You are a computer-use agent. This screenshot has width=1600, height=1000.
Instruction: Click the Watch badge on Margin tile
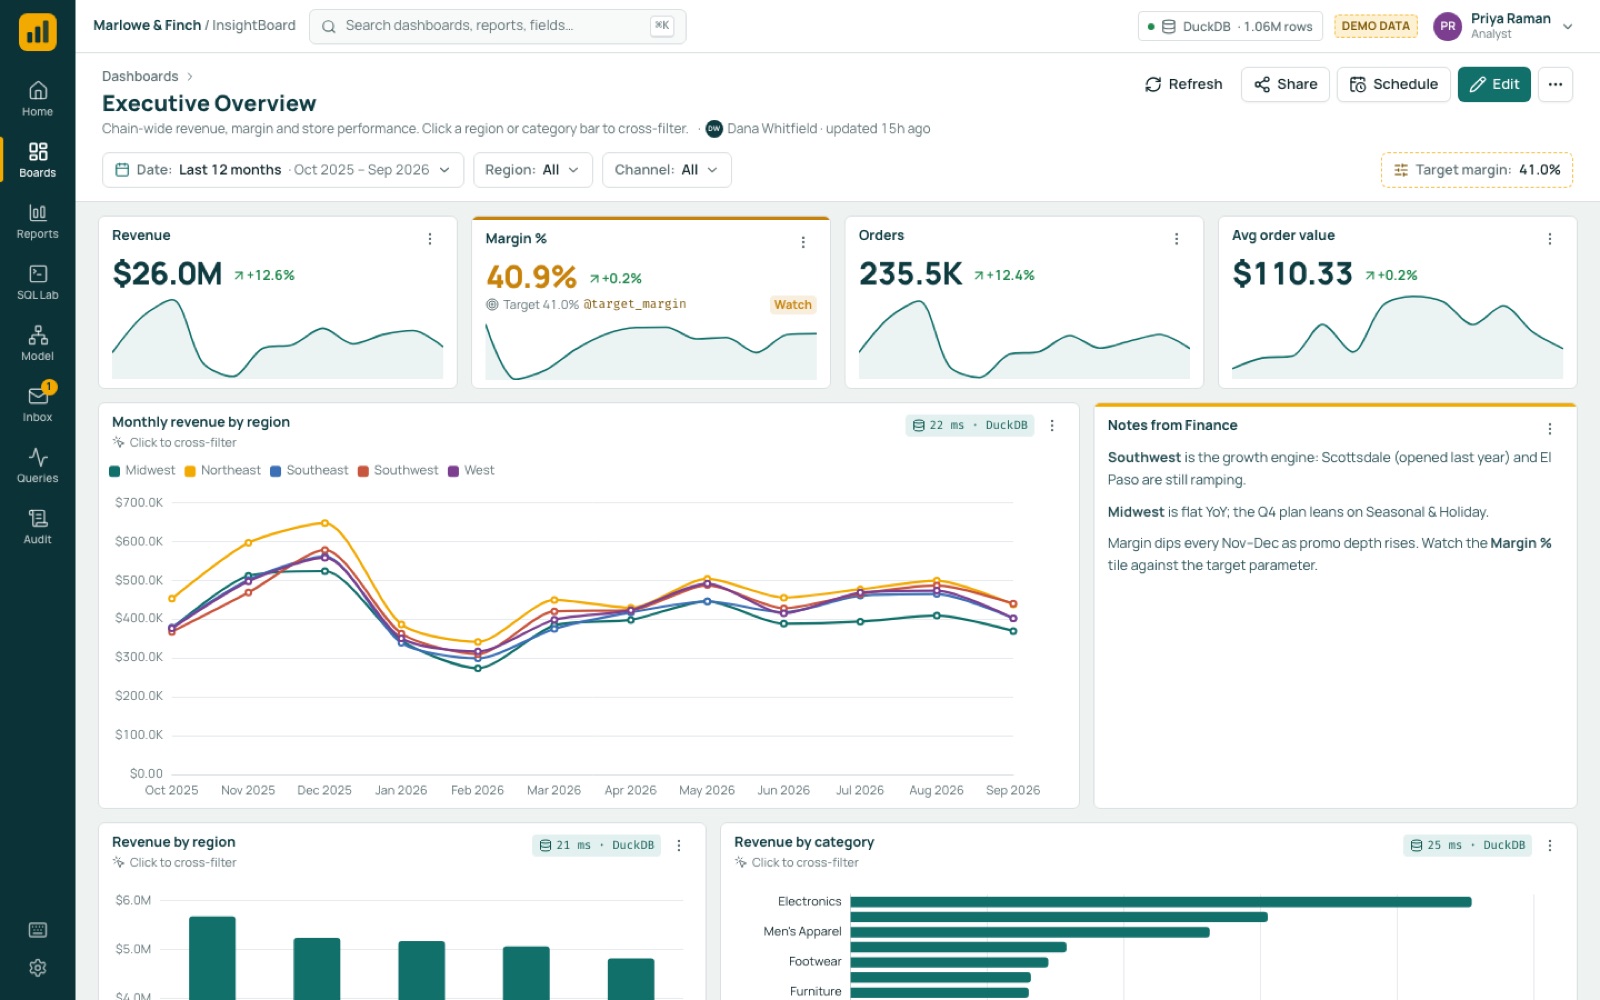point(793,305)
